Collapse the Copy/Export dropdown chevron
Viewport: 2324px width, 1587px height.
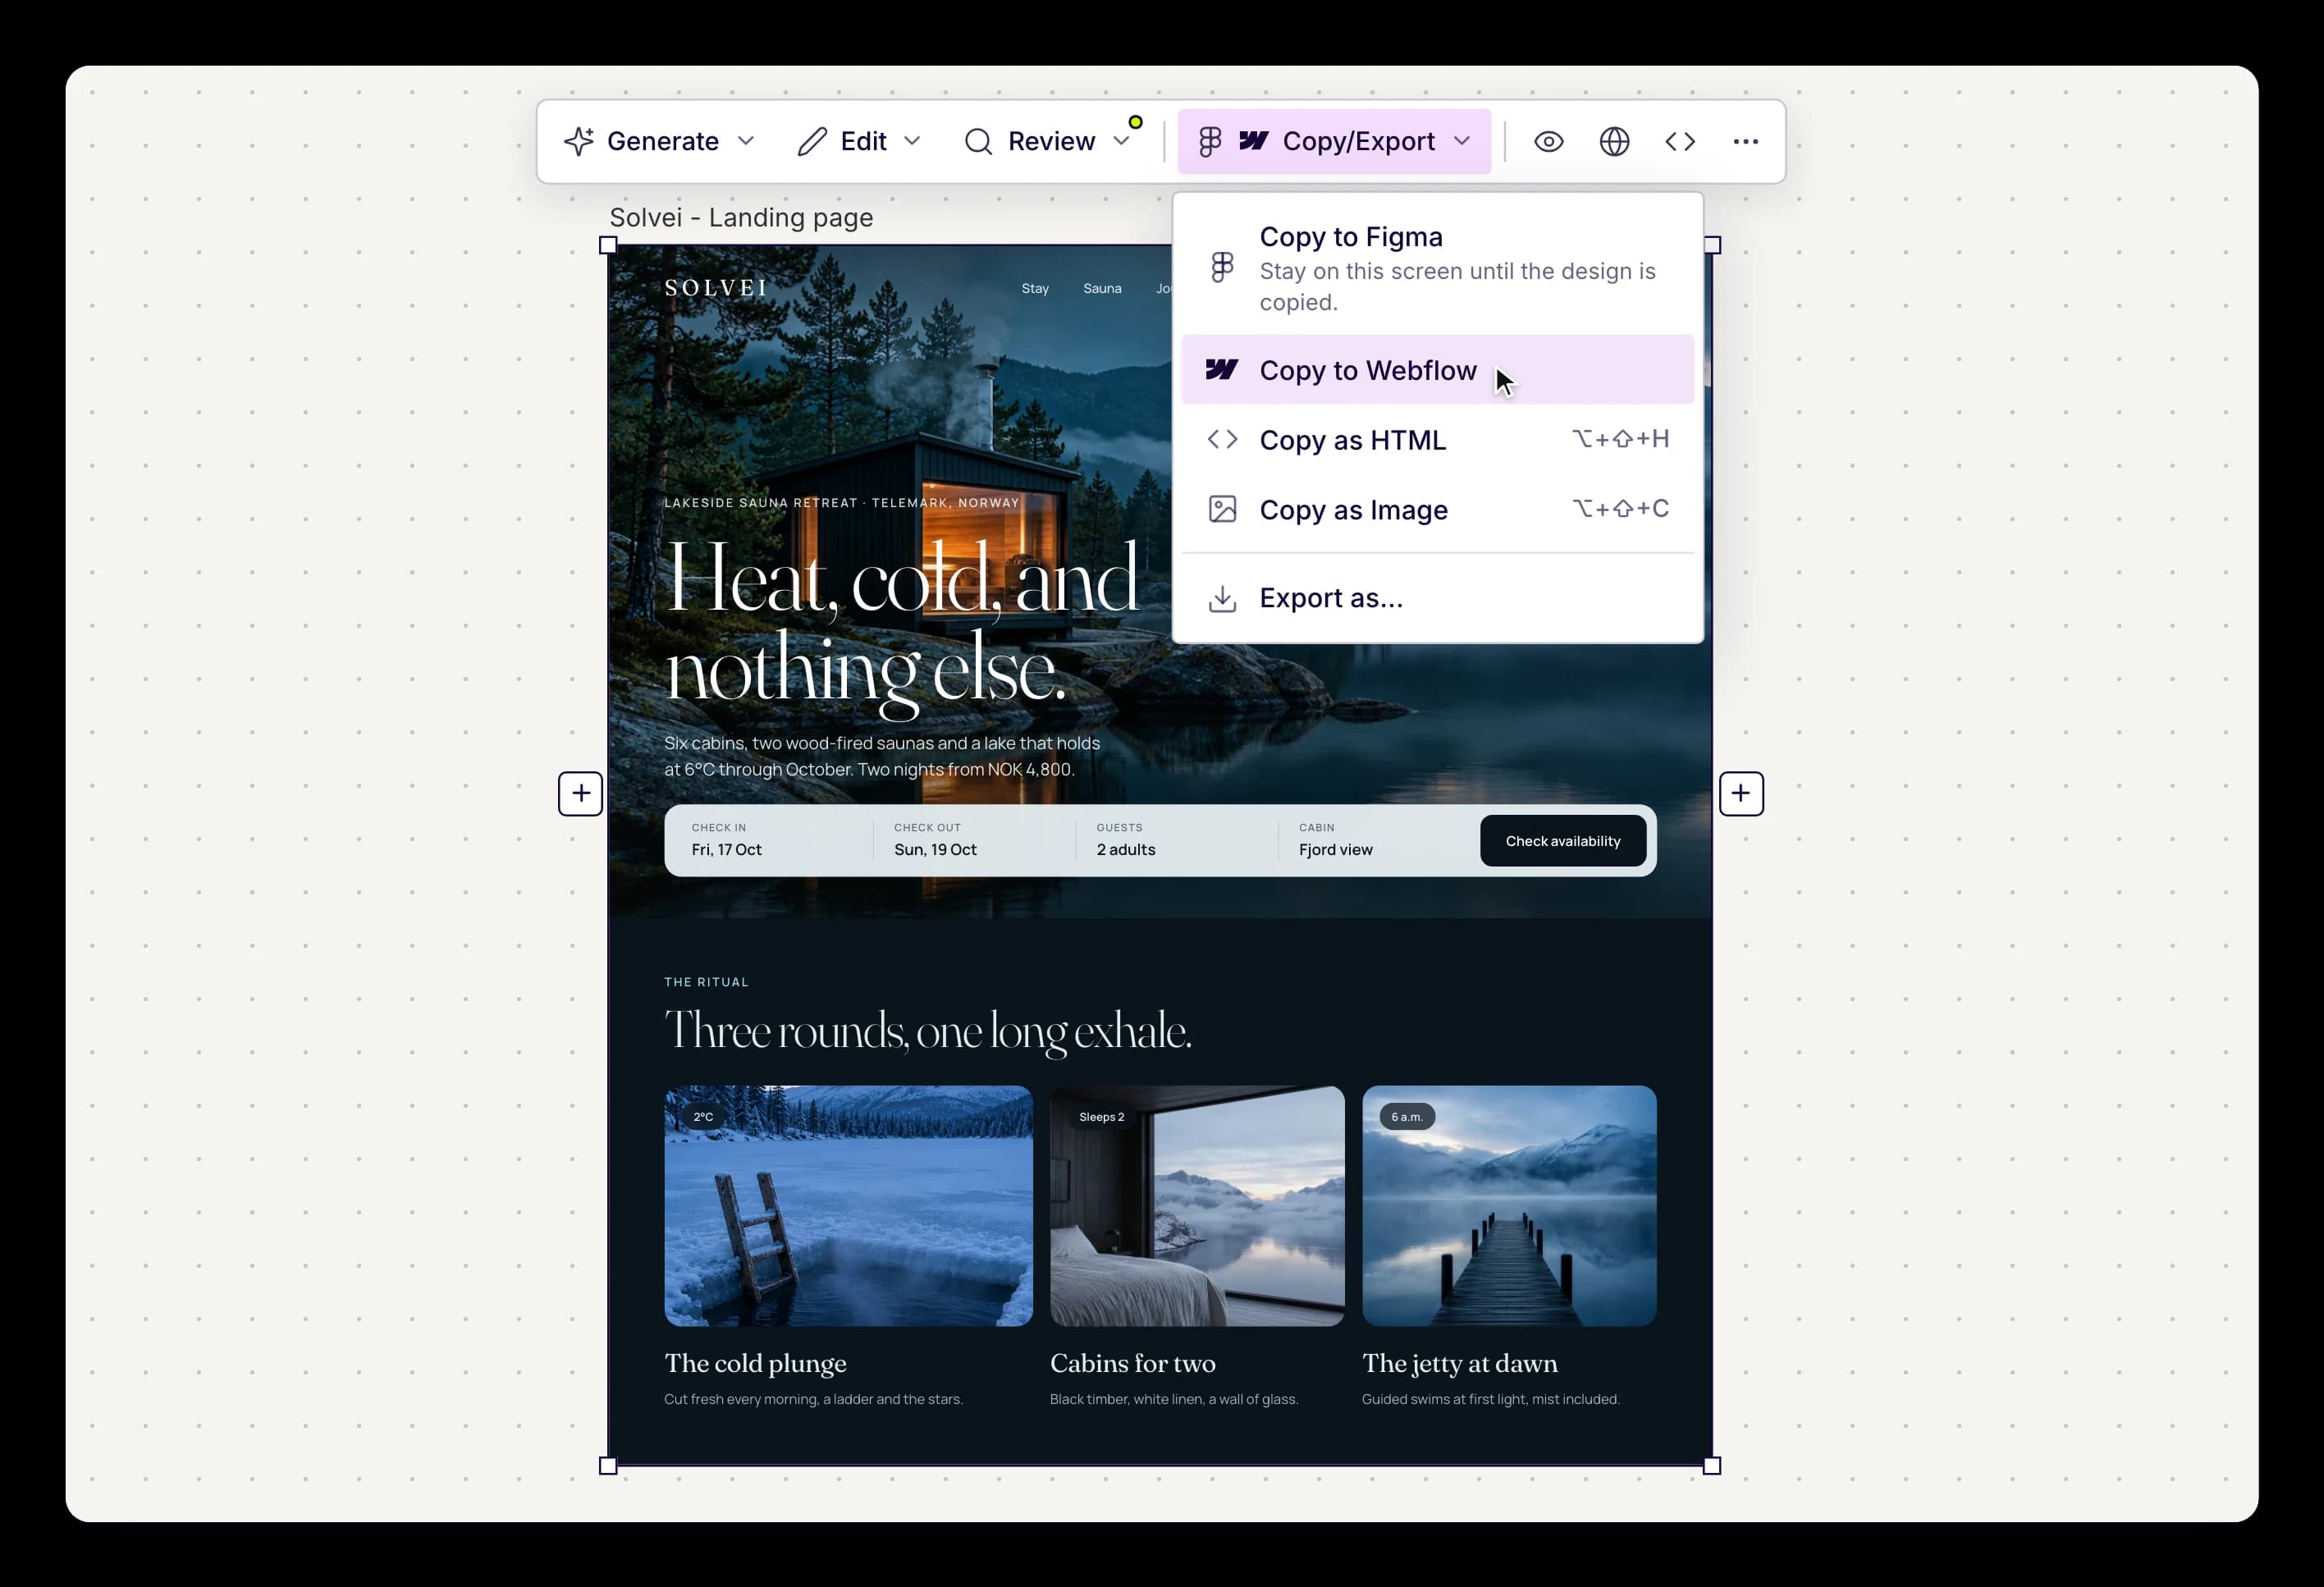point(1462,141)
